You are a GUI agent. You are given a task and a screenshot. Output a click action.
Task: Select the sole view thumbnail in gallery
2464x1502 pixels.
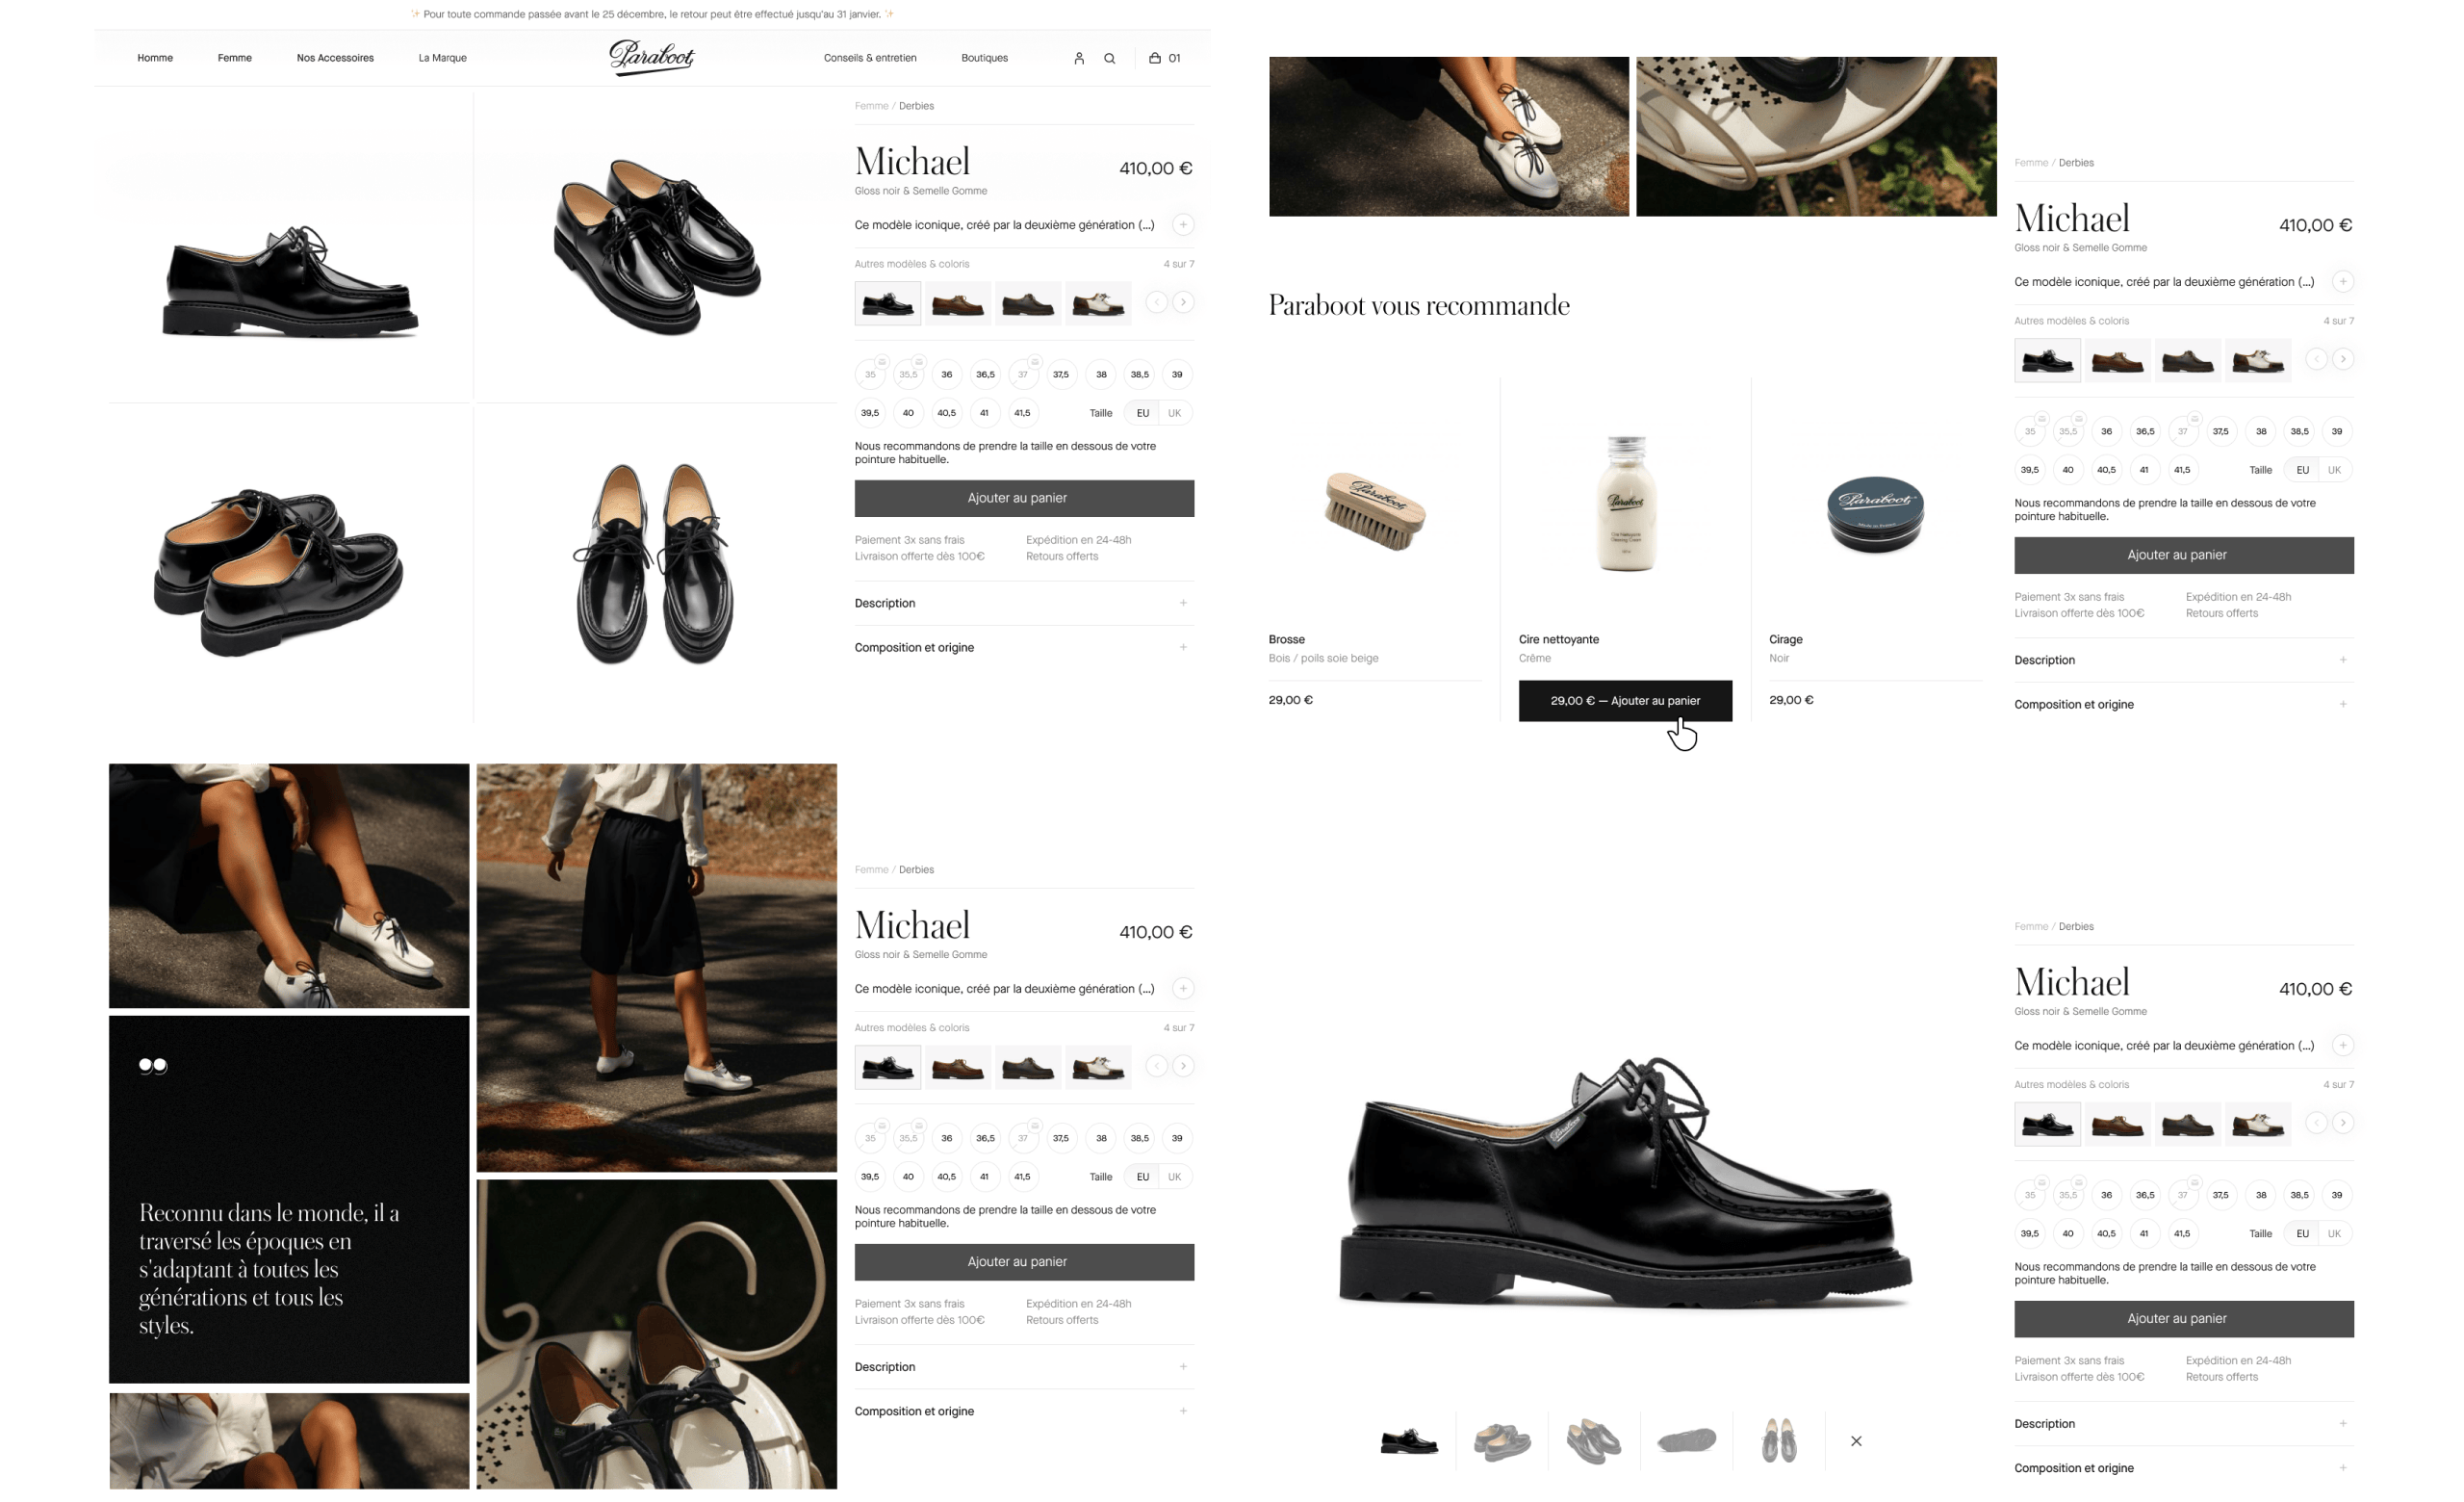1686,1441
